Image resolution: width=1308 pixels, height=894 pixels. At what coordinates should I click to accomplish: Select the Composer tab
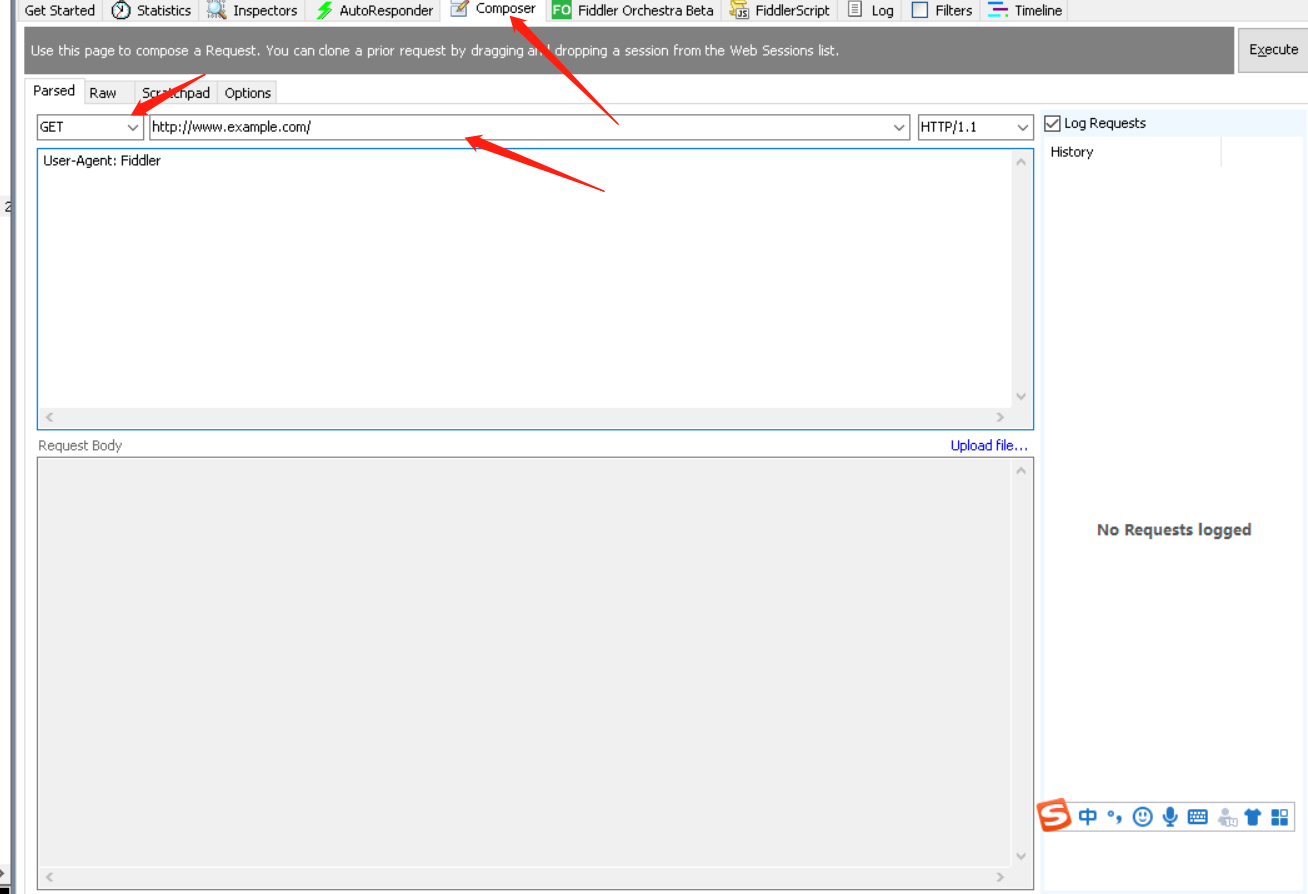494,9
